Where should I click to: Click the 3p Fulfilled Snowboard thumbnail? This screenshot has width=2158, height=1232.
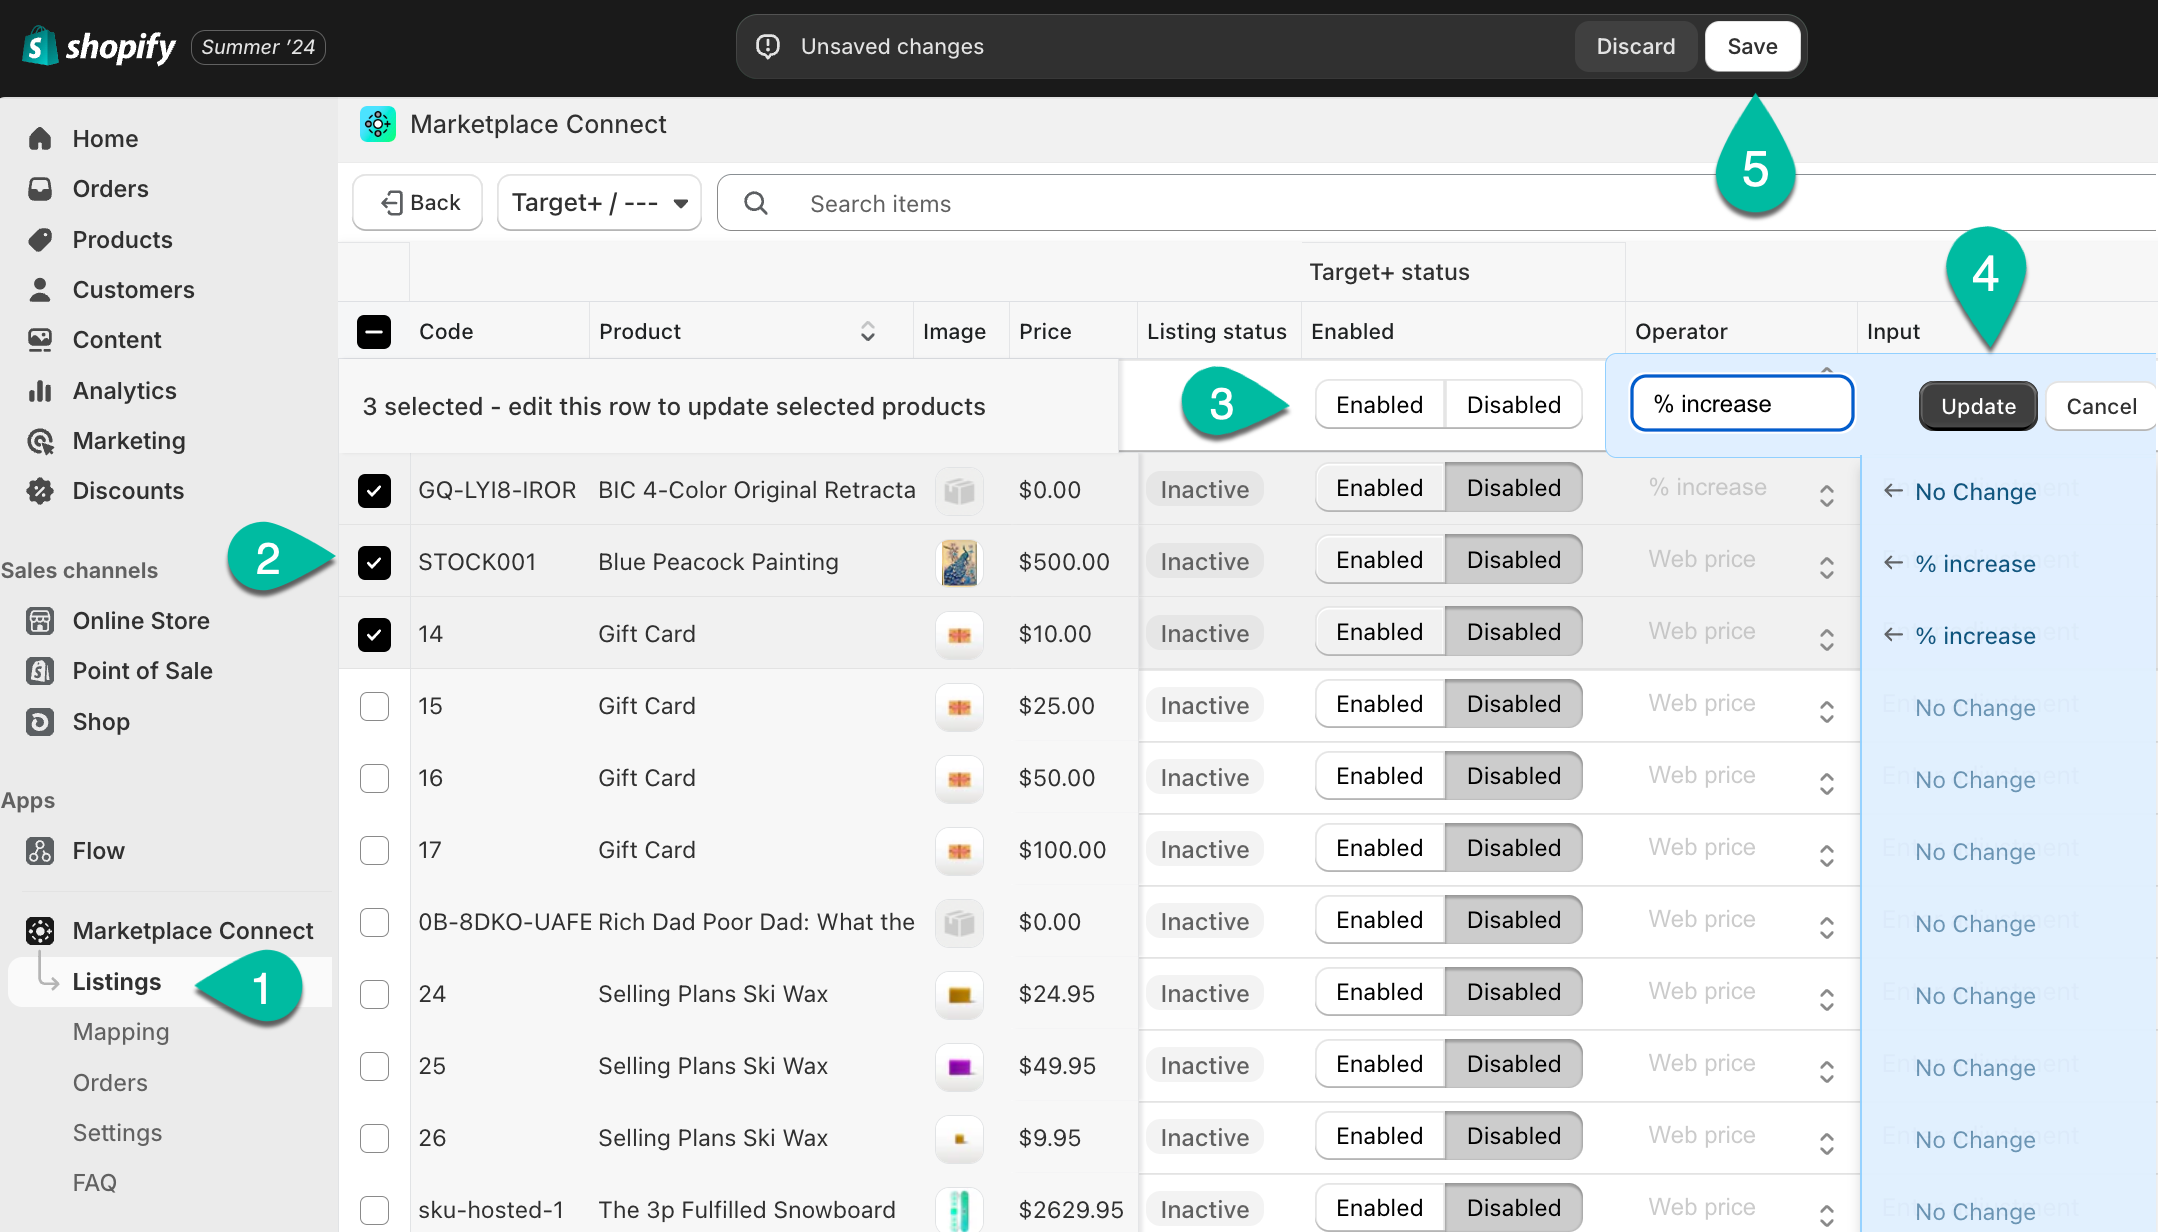(959, 1210)
